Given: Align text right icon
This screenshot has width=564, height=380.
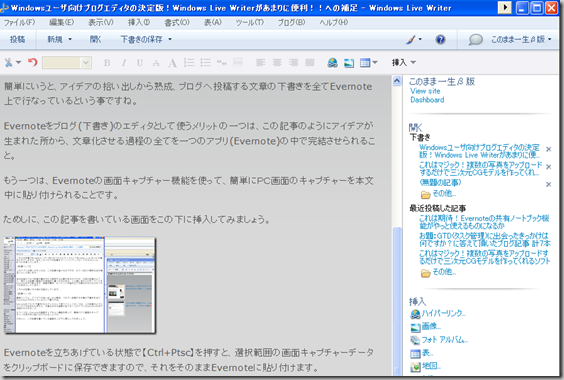Looking at the screenshot, I should [294, 63].
